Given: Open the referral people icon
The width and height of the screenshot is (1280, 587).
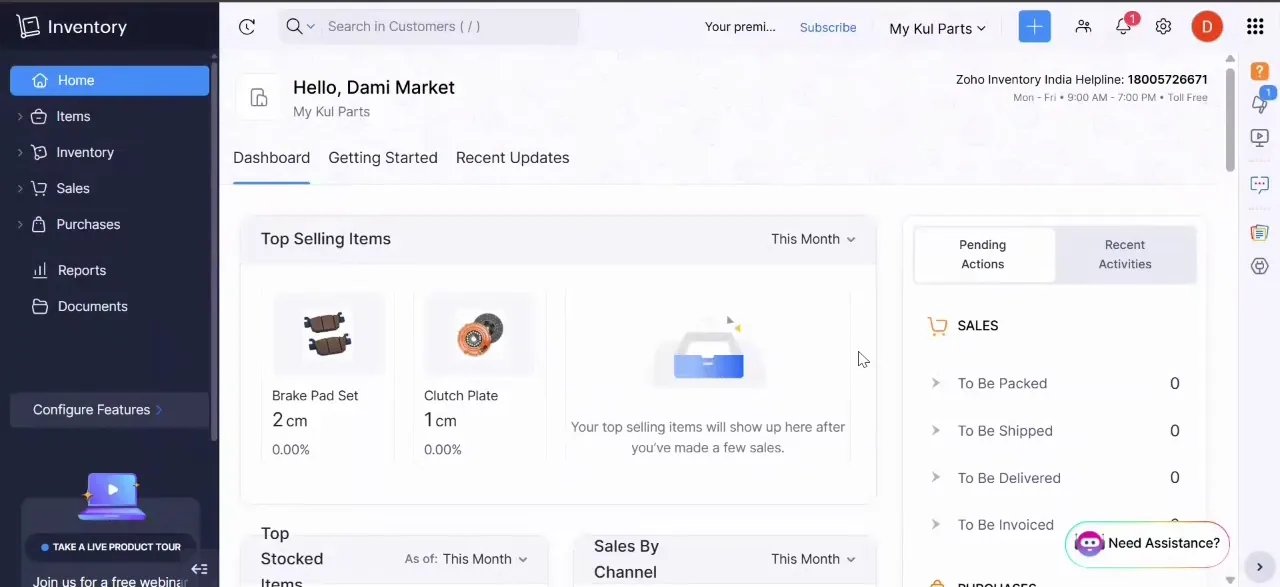Looking at the screenshot, I should pos(1083,27).
